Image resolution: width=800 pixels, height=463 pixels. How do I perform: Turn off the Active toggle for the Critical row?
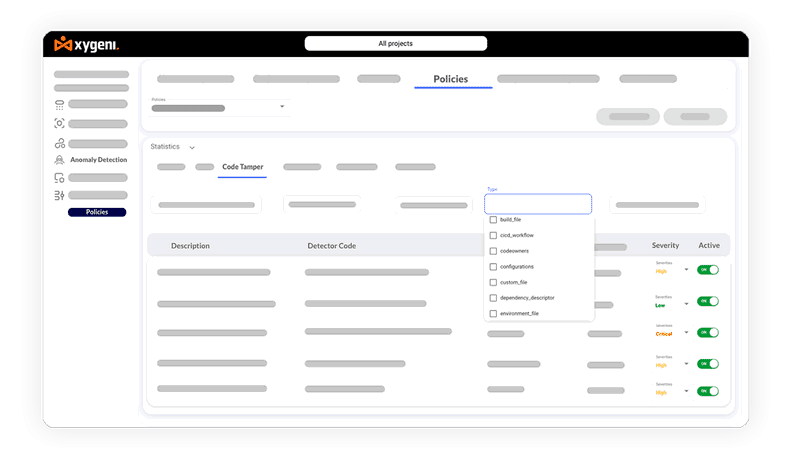point(708,332)
